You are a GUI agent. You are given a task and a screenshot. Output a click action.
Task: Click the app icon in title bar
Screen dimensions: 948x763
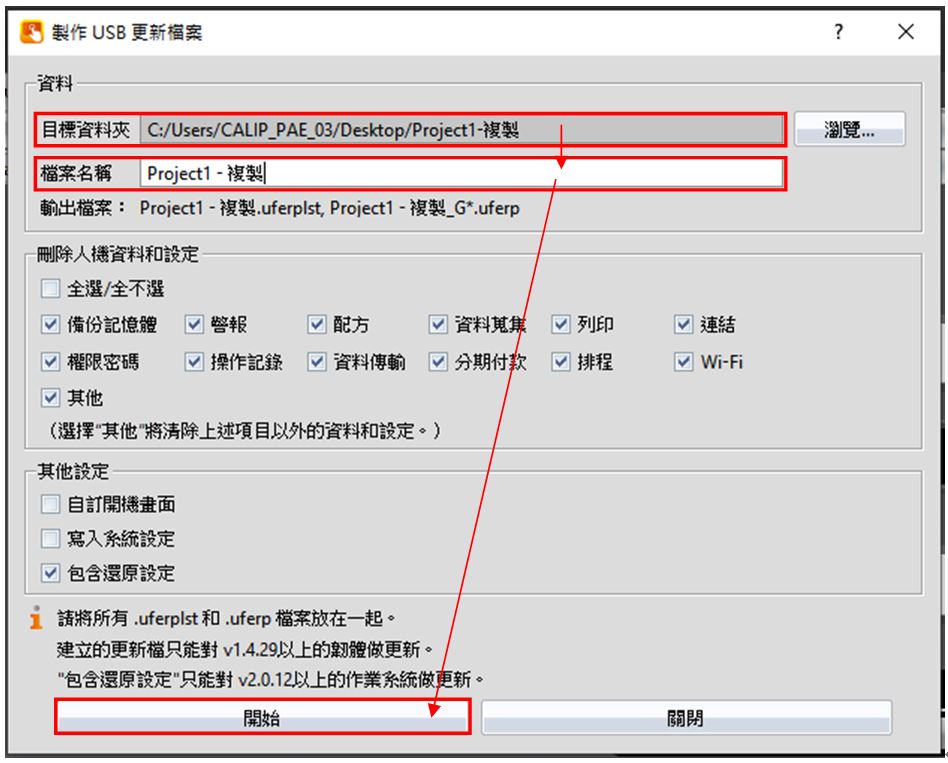pos(31,31)
